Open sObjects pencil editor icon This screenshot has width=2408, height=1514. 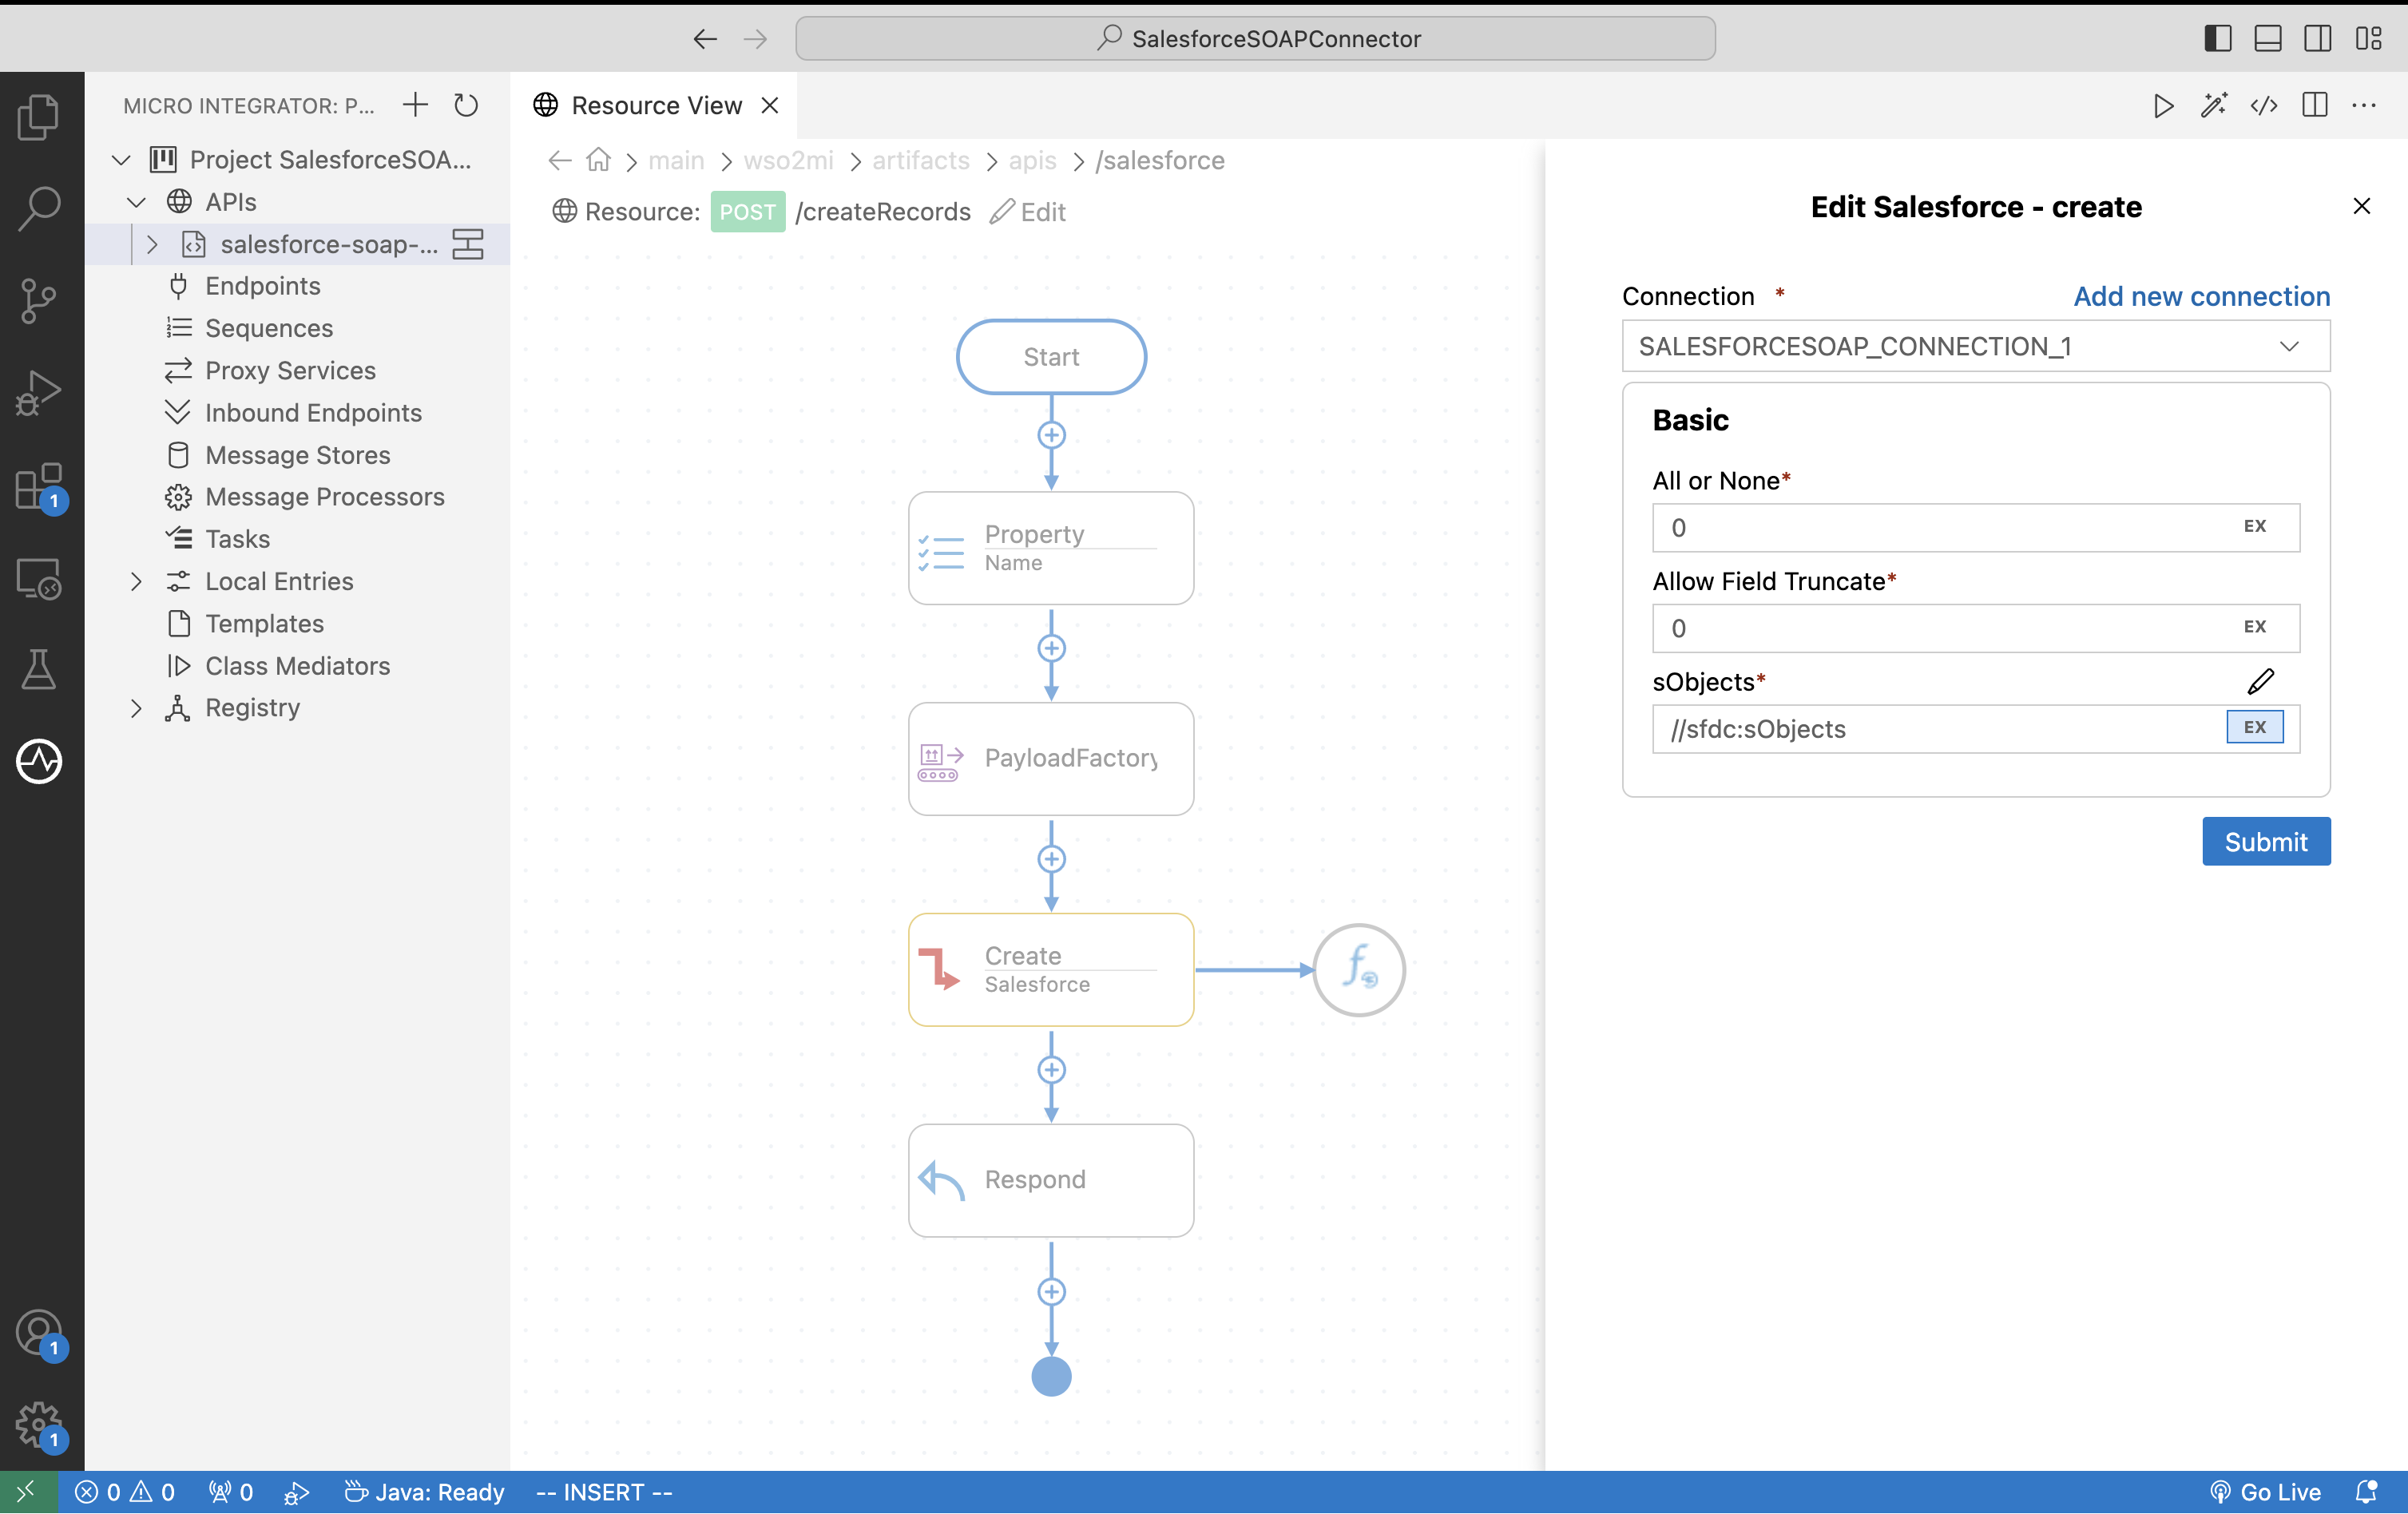click(x=2260, y=682)
